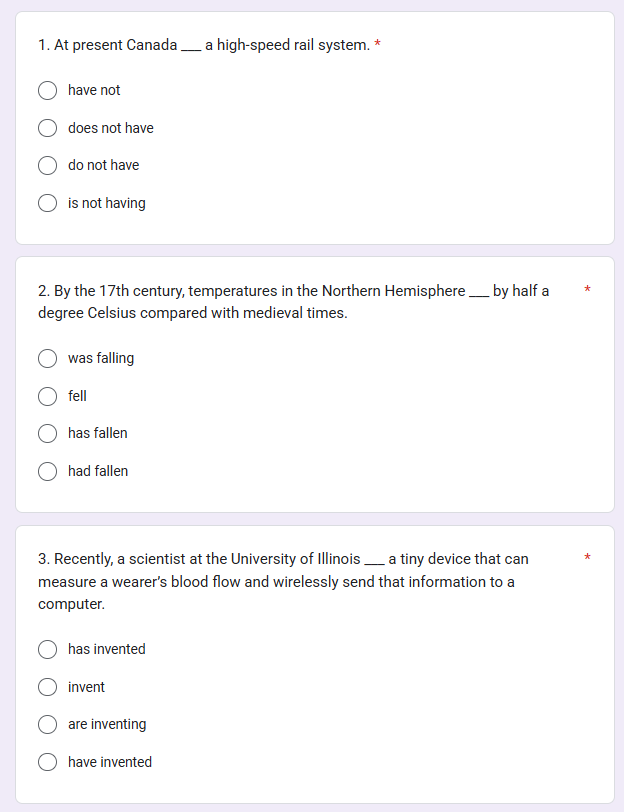Image resolution: width=624 pixels, height=812 pixels.
Task: Pick 'are inventing' radio button
Action: 47,724
